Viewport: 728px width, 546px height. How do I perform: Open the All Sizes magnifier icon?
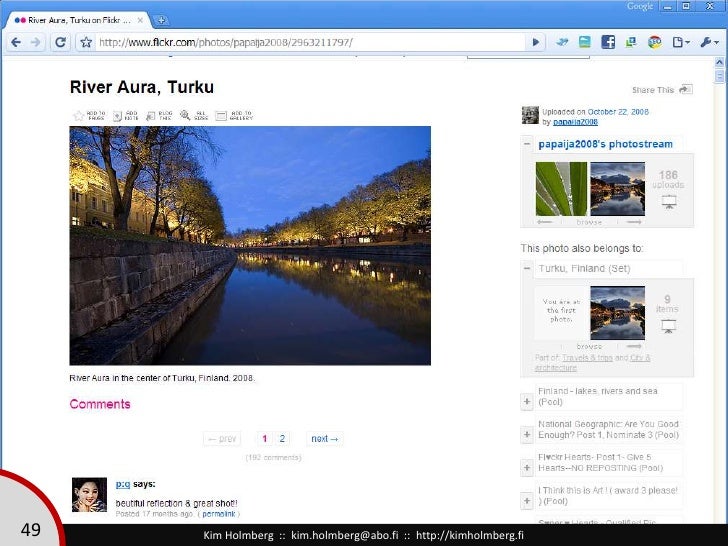click(x=186, y=116)
